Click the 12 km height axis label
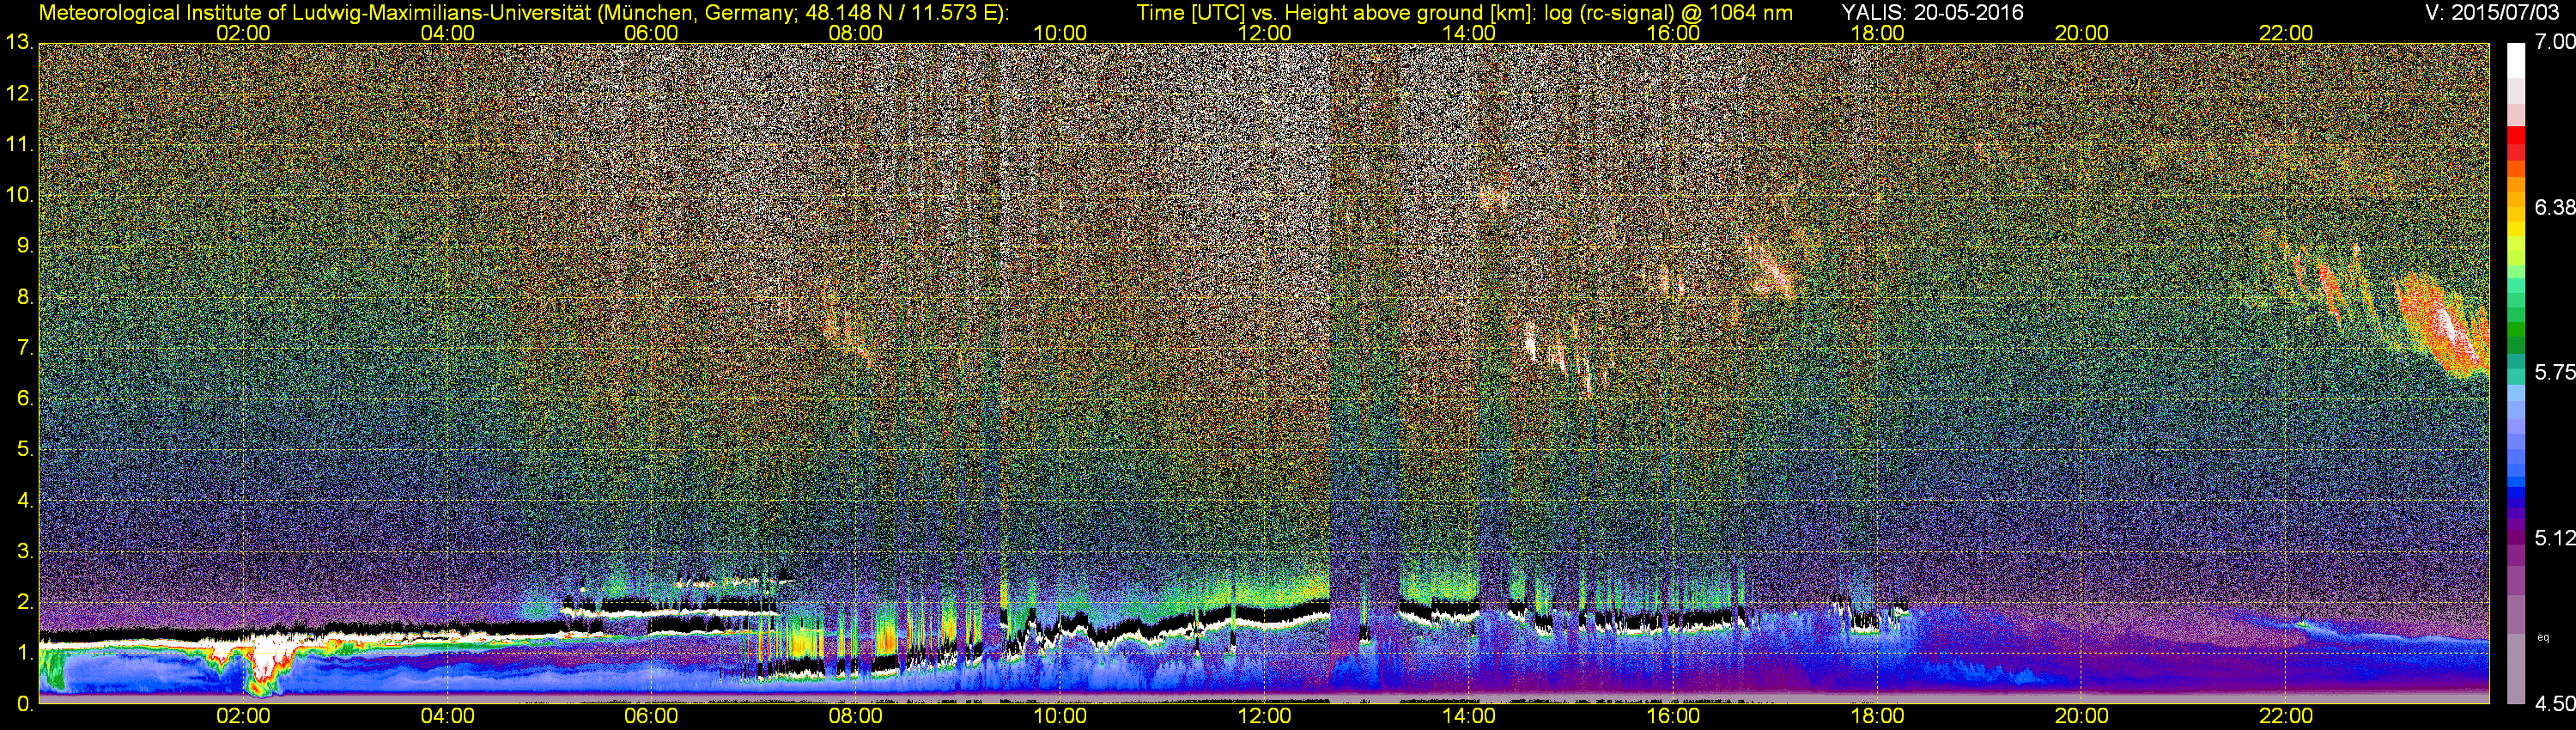The image size is (2576, 730). (19, 94)
